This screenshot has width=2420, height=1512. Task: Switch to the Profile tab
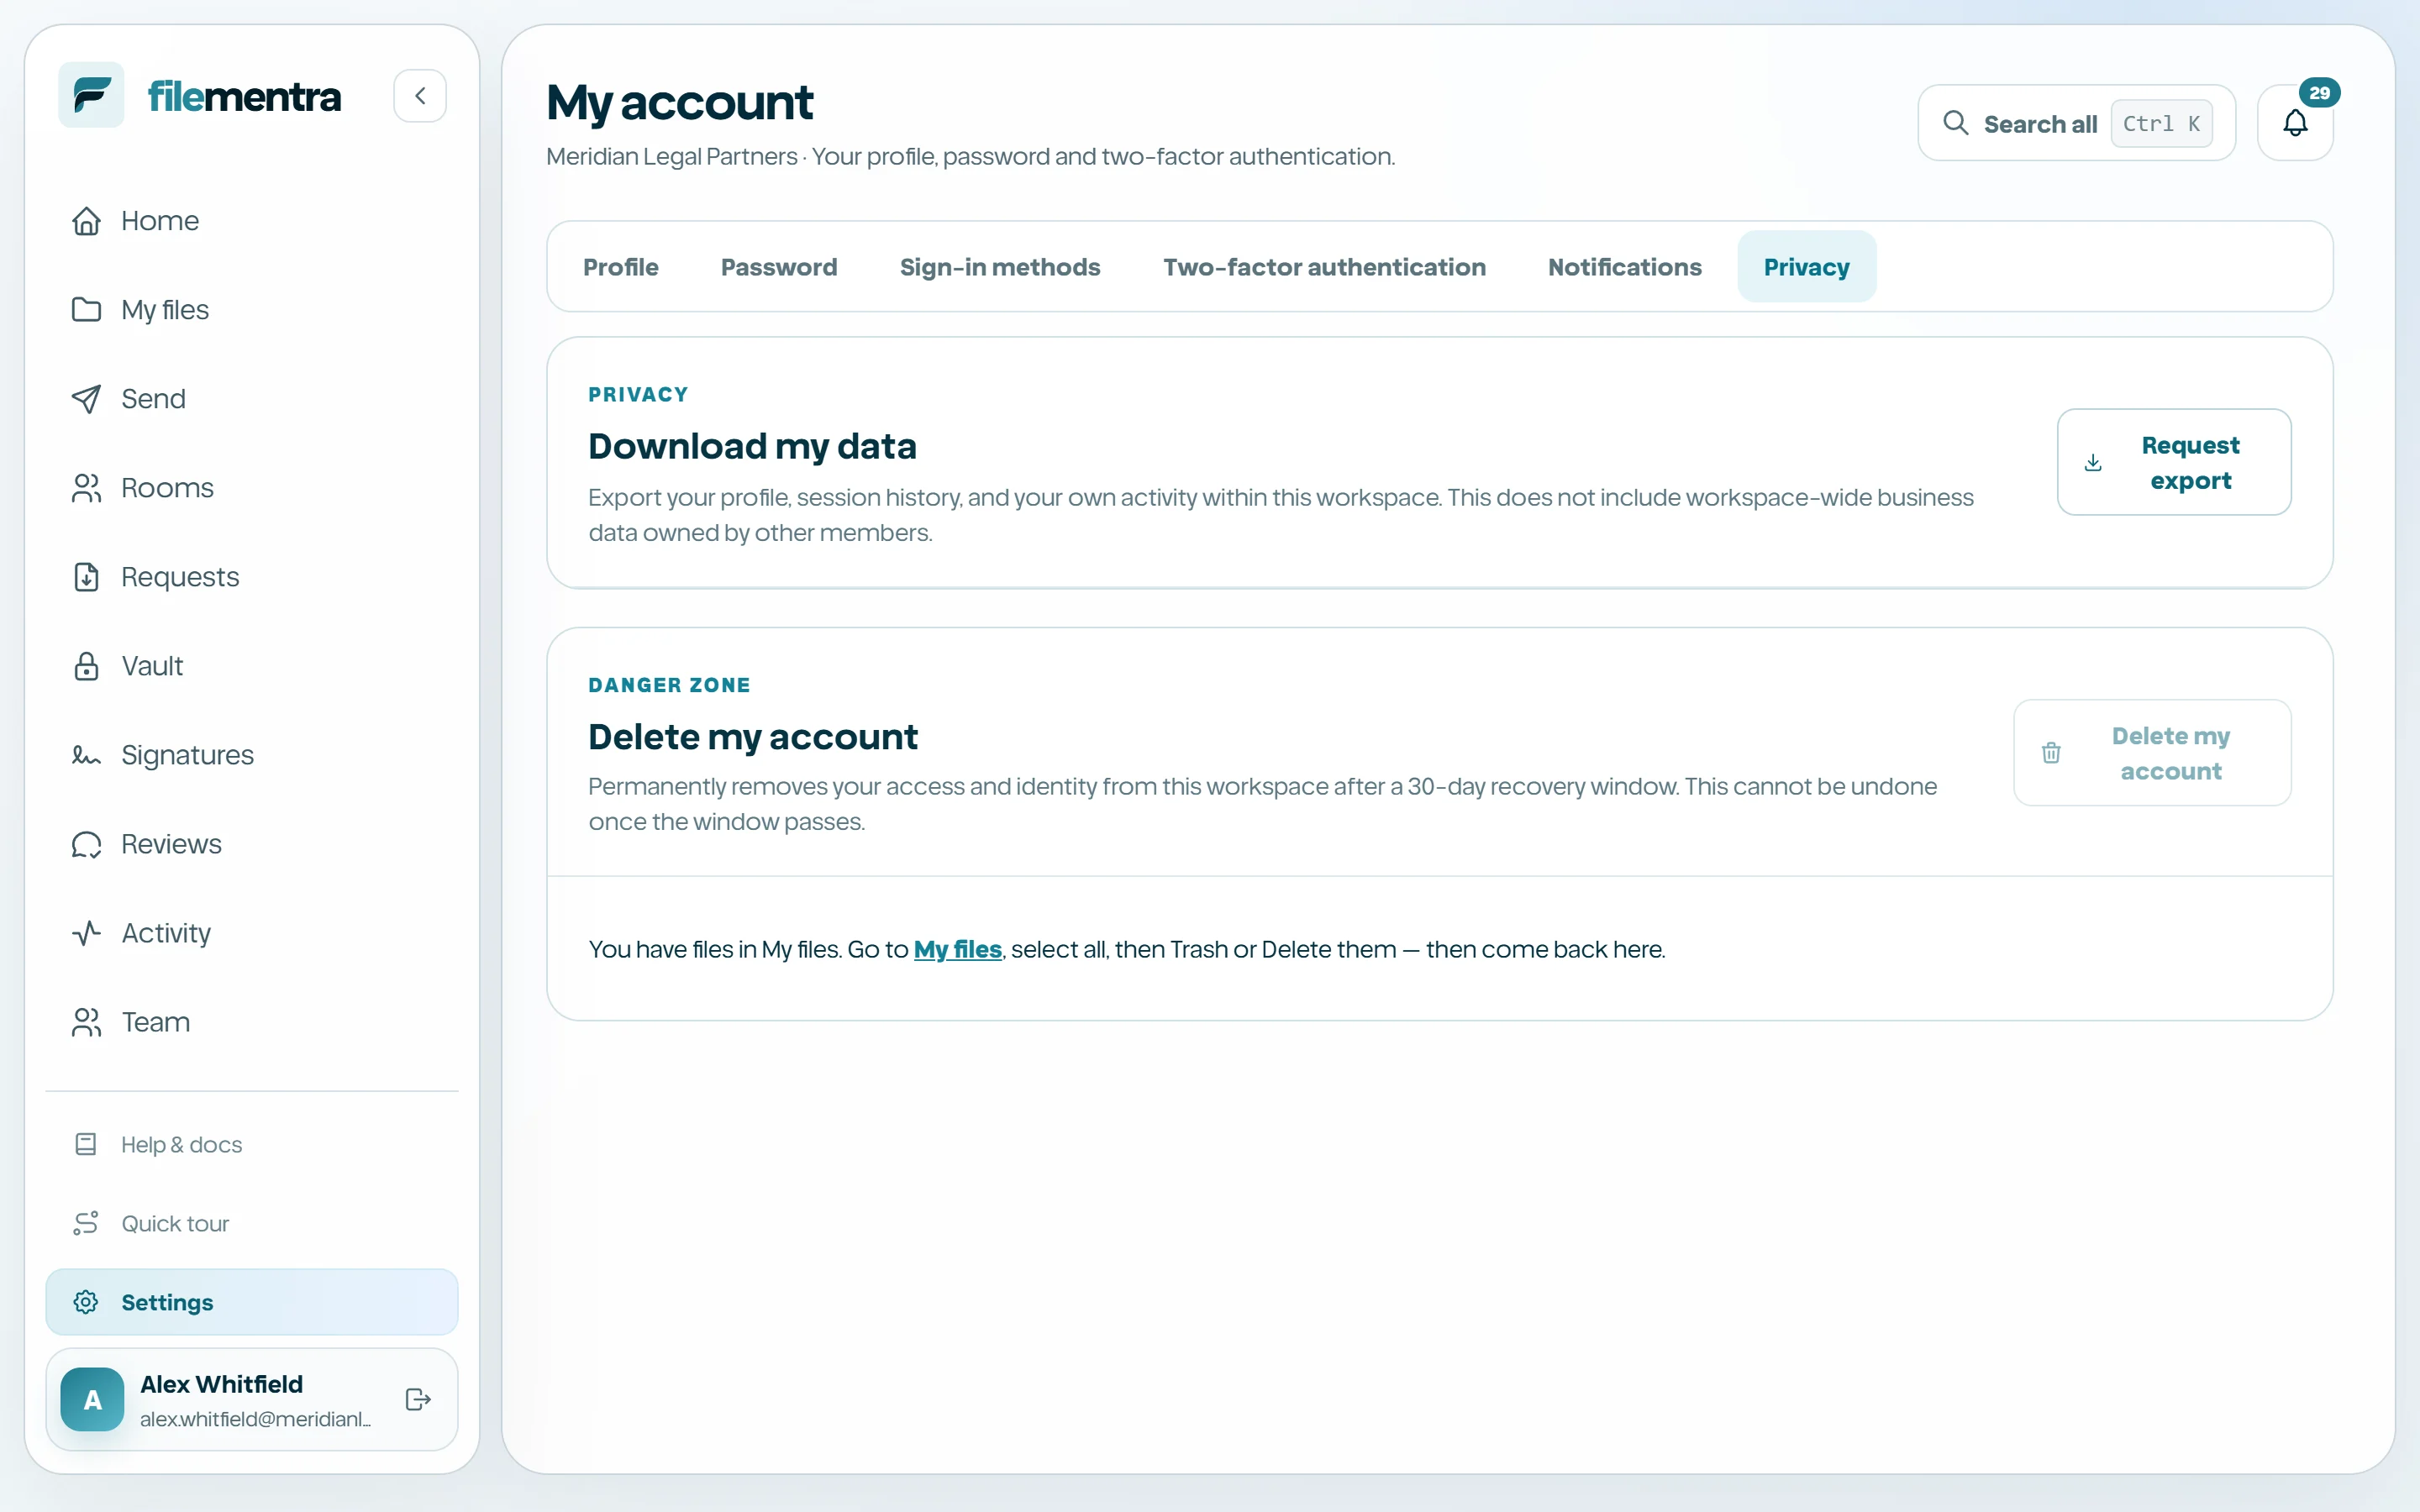pyautogui.click(x=621, y=267)
